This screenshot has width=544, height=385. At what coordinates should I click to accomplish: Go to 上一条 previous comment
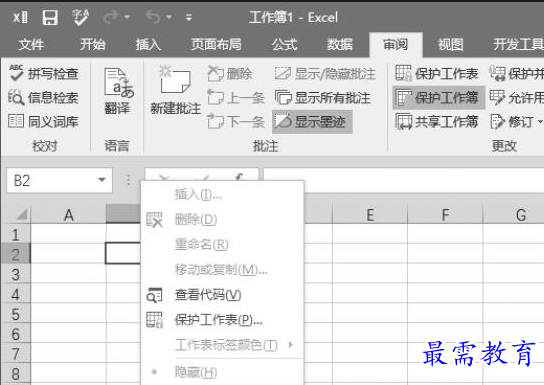tap(236, 98)
